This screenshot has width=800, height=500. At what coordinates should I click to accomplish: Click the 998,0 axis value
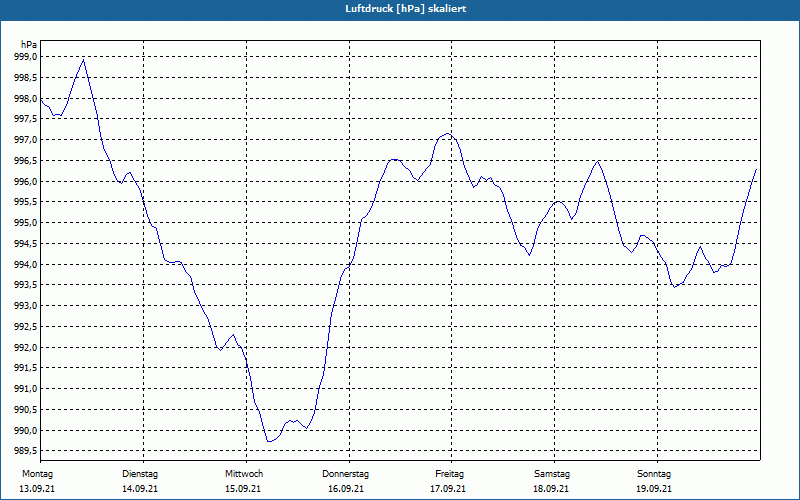[x=26, y=98]
